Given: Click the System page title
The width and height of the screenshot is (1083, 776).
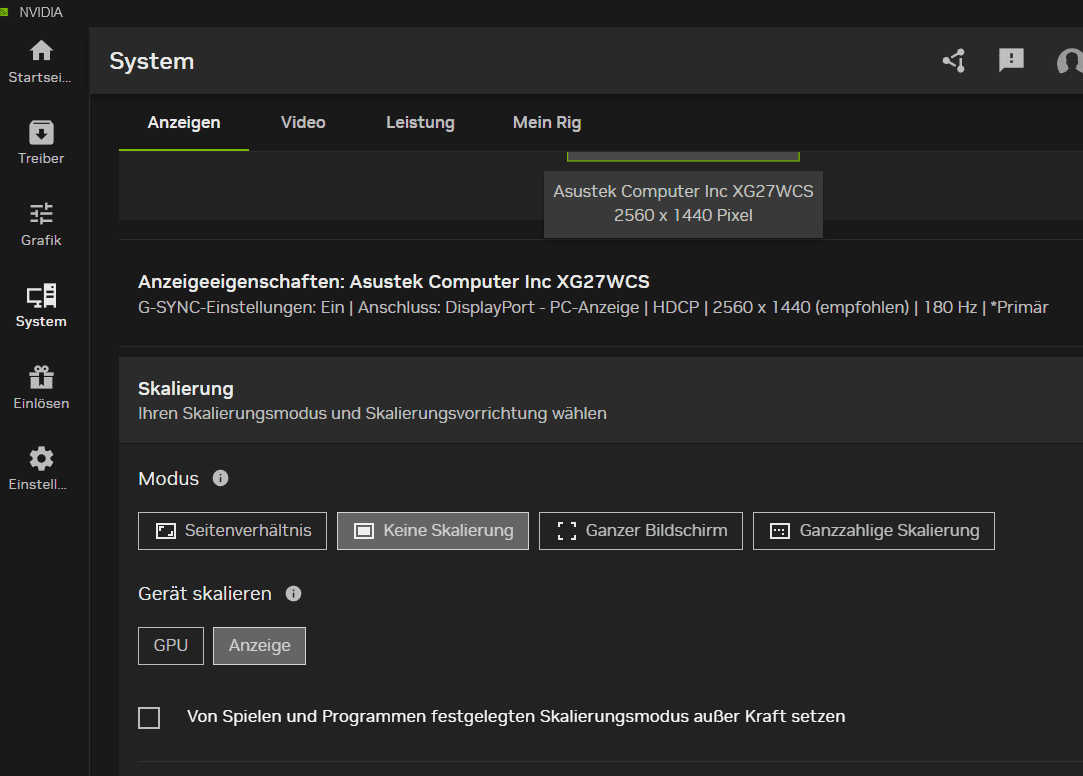Looking at the screenshot, I should 152,61.
